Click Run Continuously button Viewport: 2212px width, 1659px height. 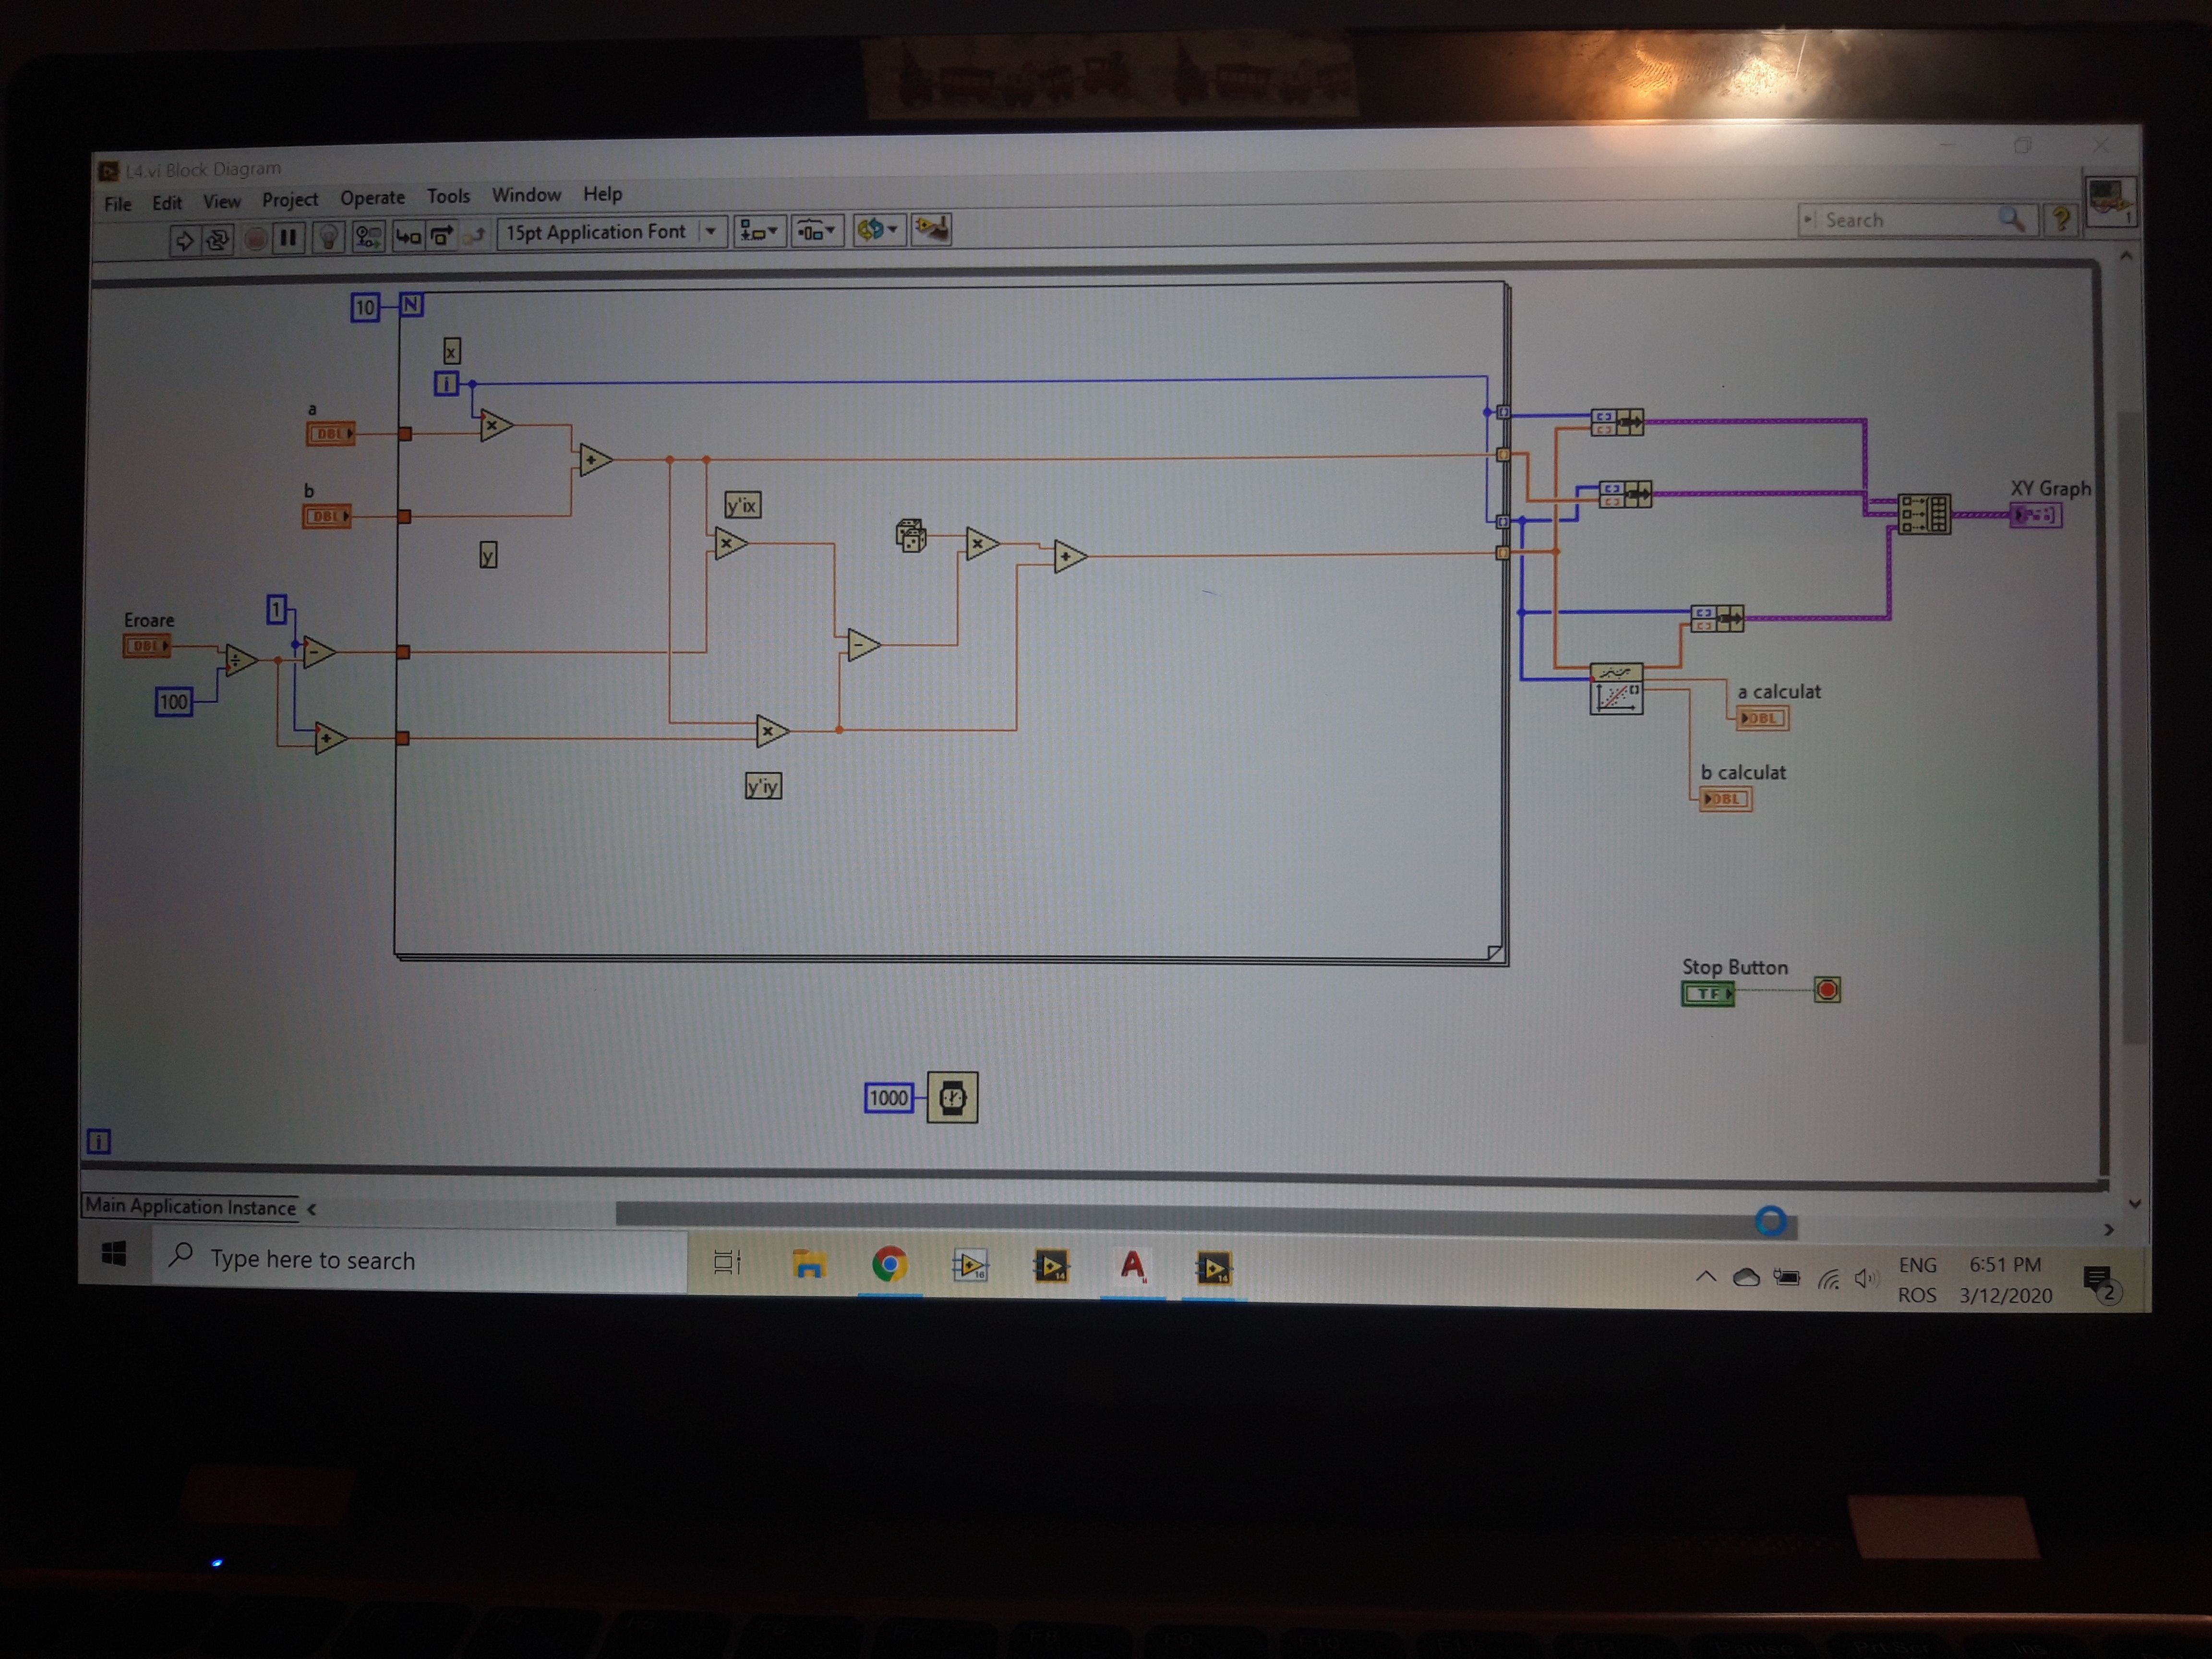(217, 240)
